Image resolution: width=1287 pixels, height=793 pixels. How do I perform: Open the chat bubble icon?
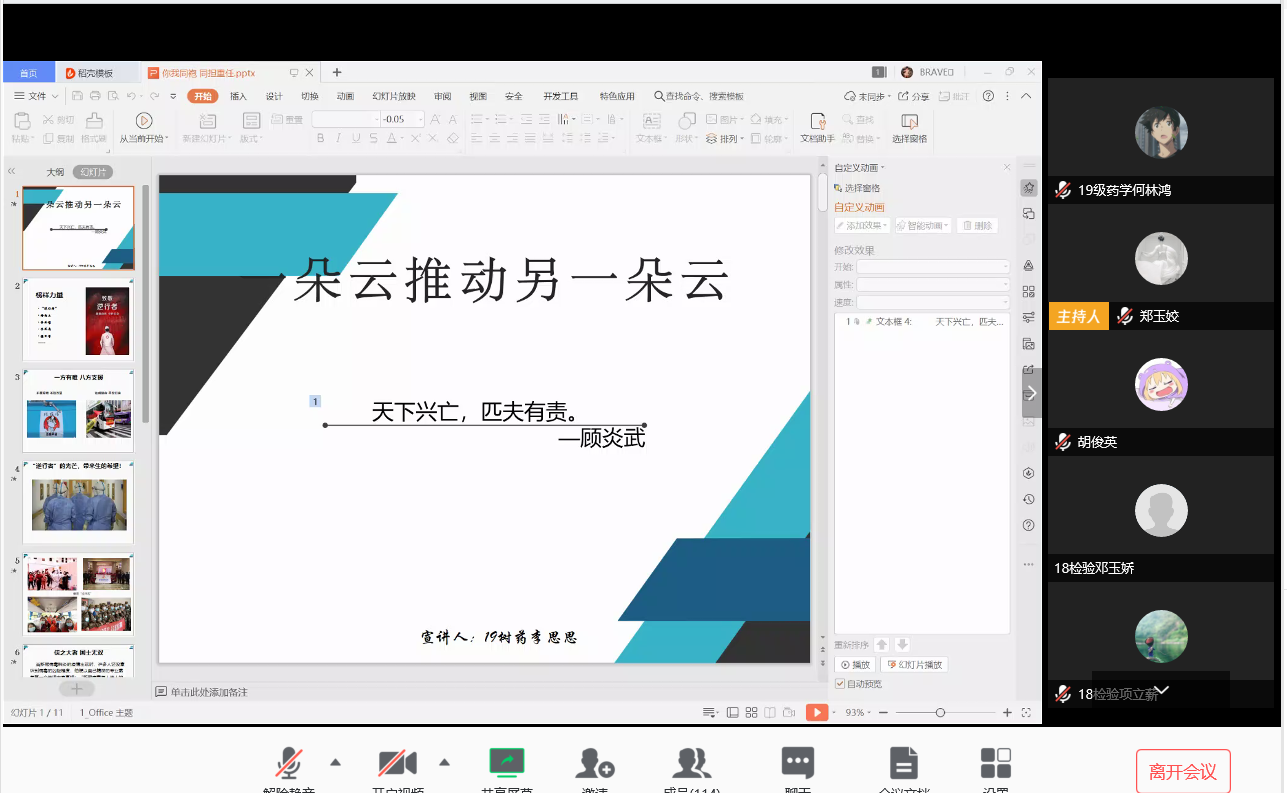797,763
